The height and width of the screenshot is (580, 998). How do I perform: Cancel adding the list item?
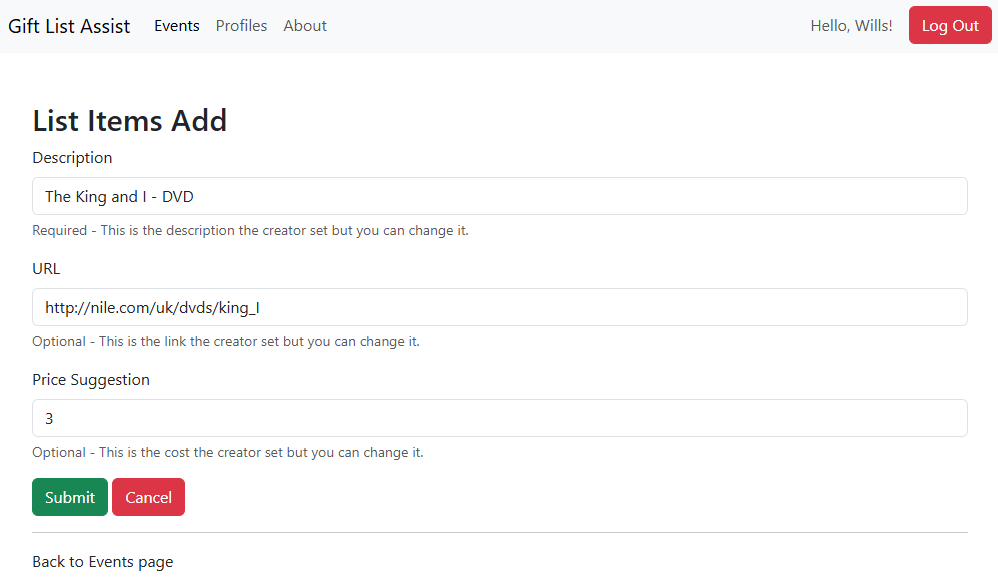[148, 497]
